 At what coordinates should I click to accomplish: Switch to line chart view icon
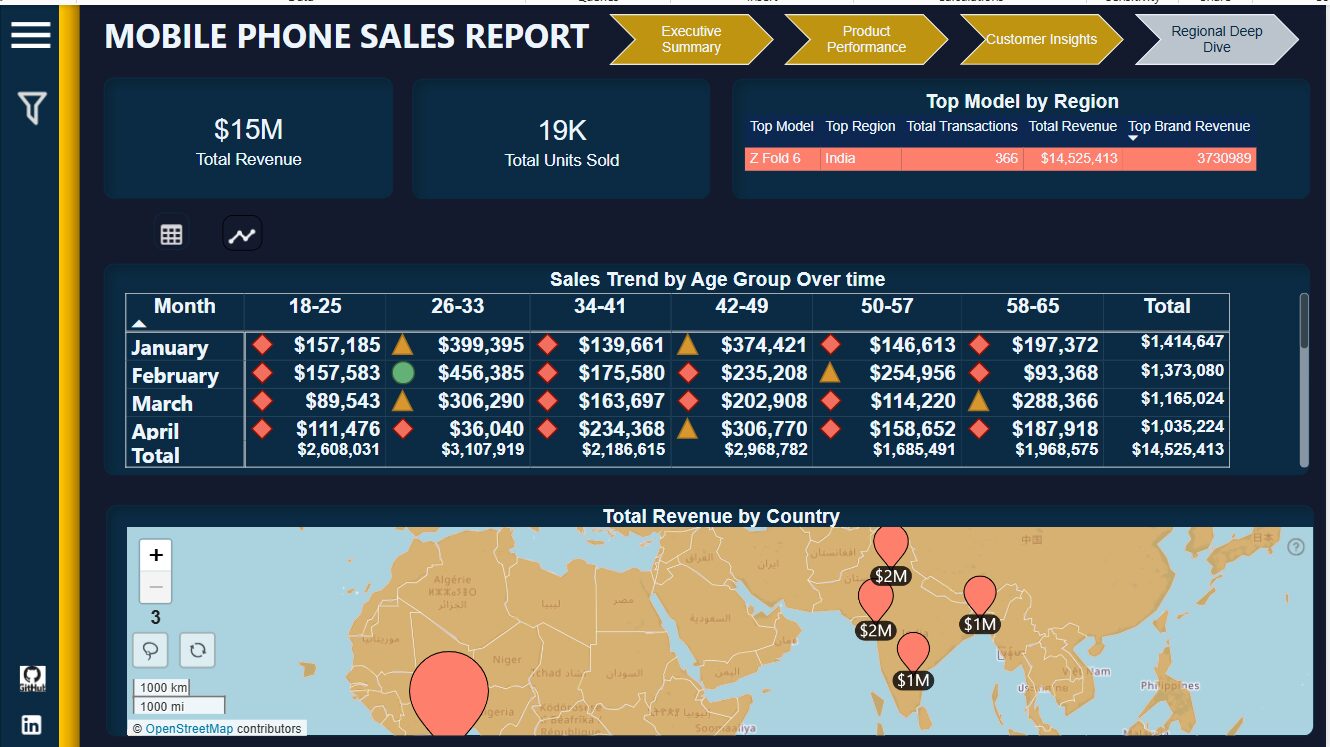pos(242,234)
